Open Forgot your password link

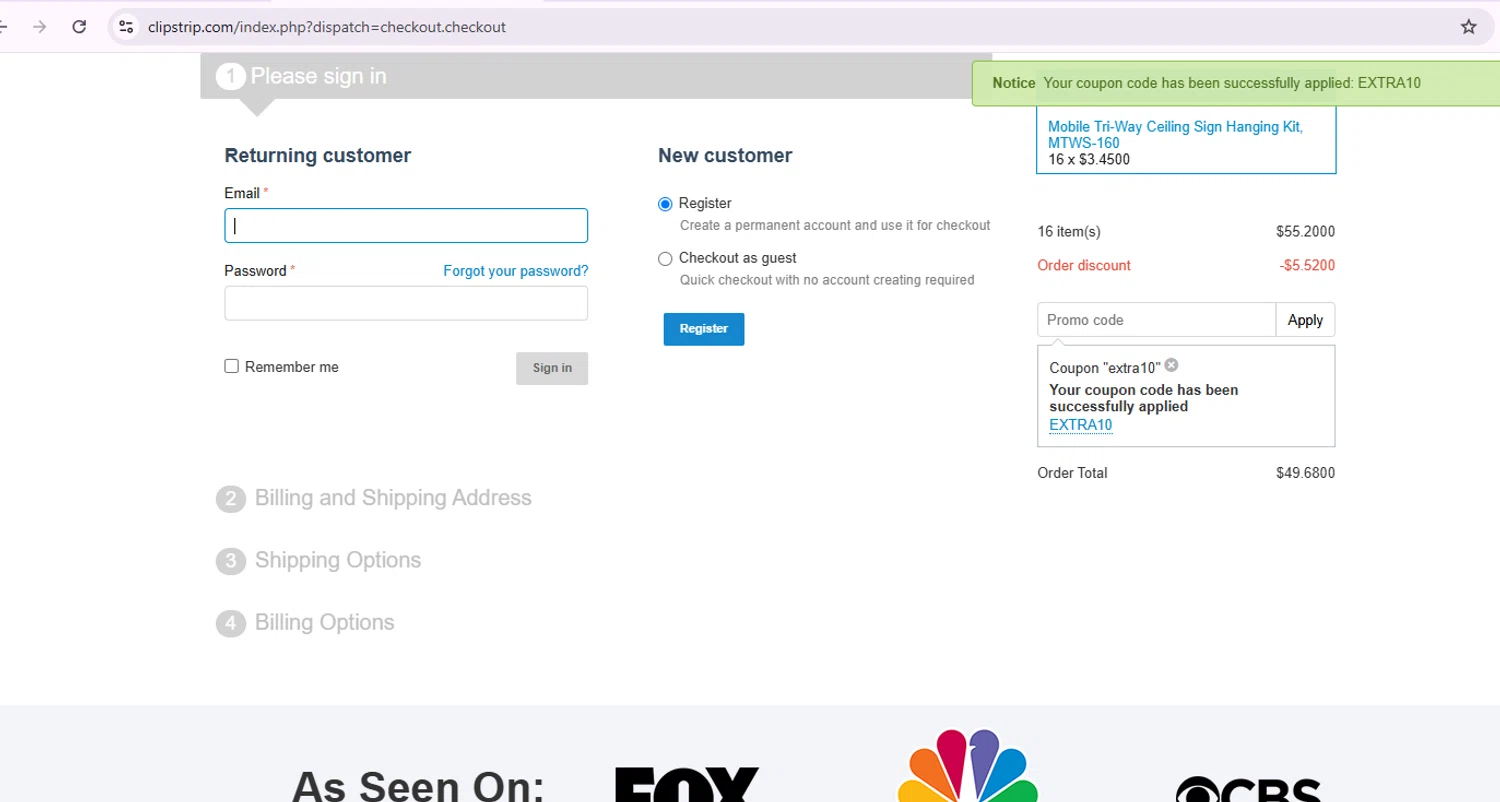(516, 271)
